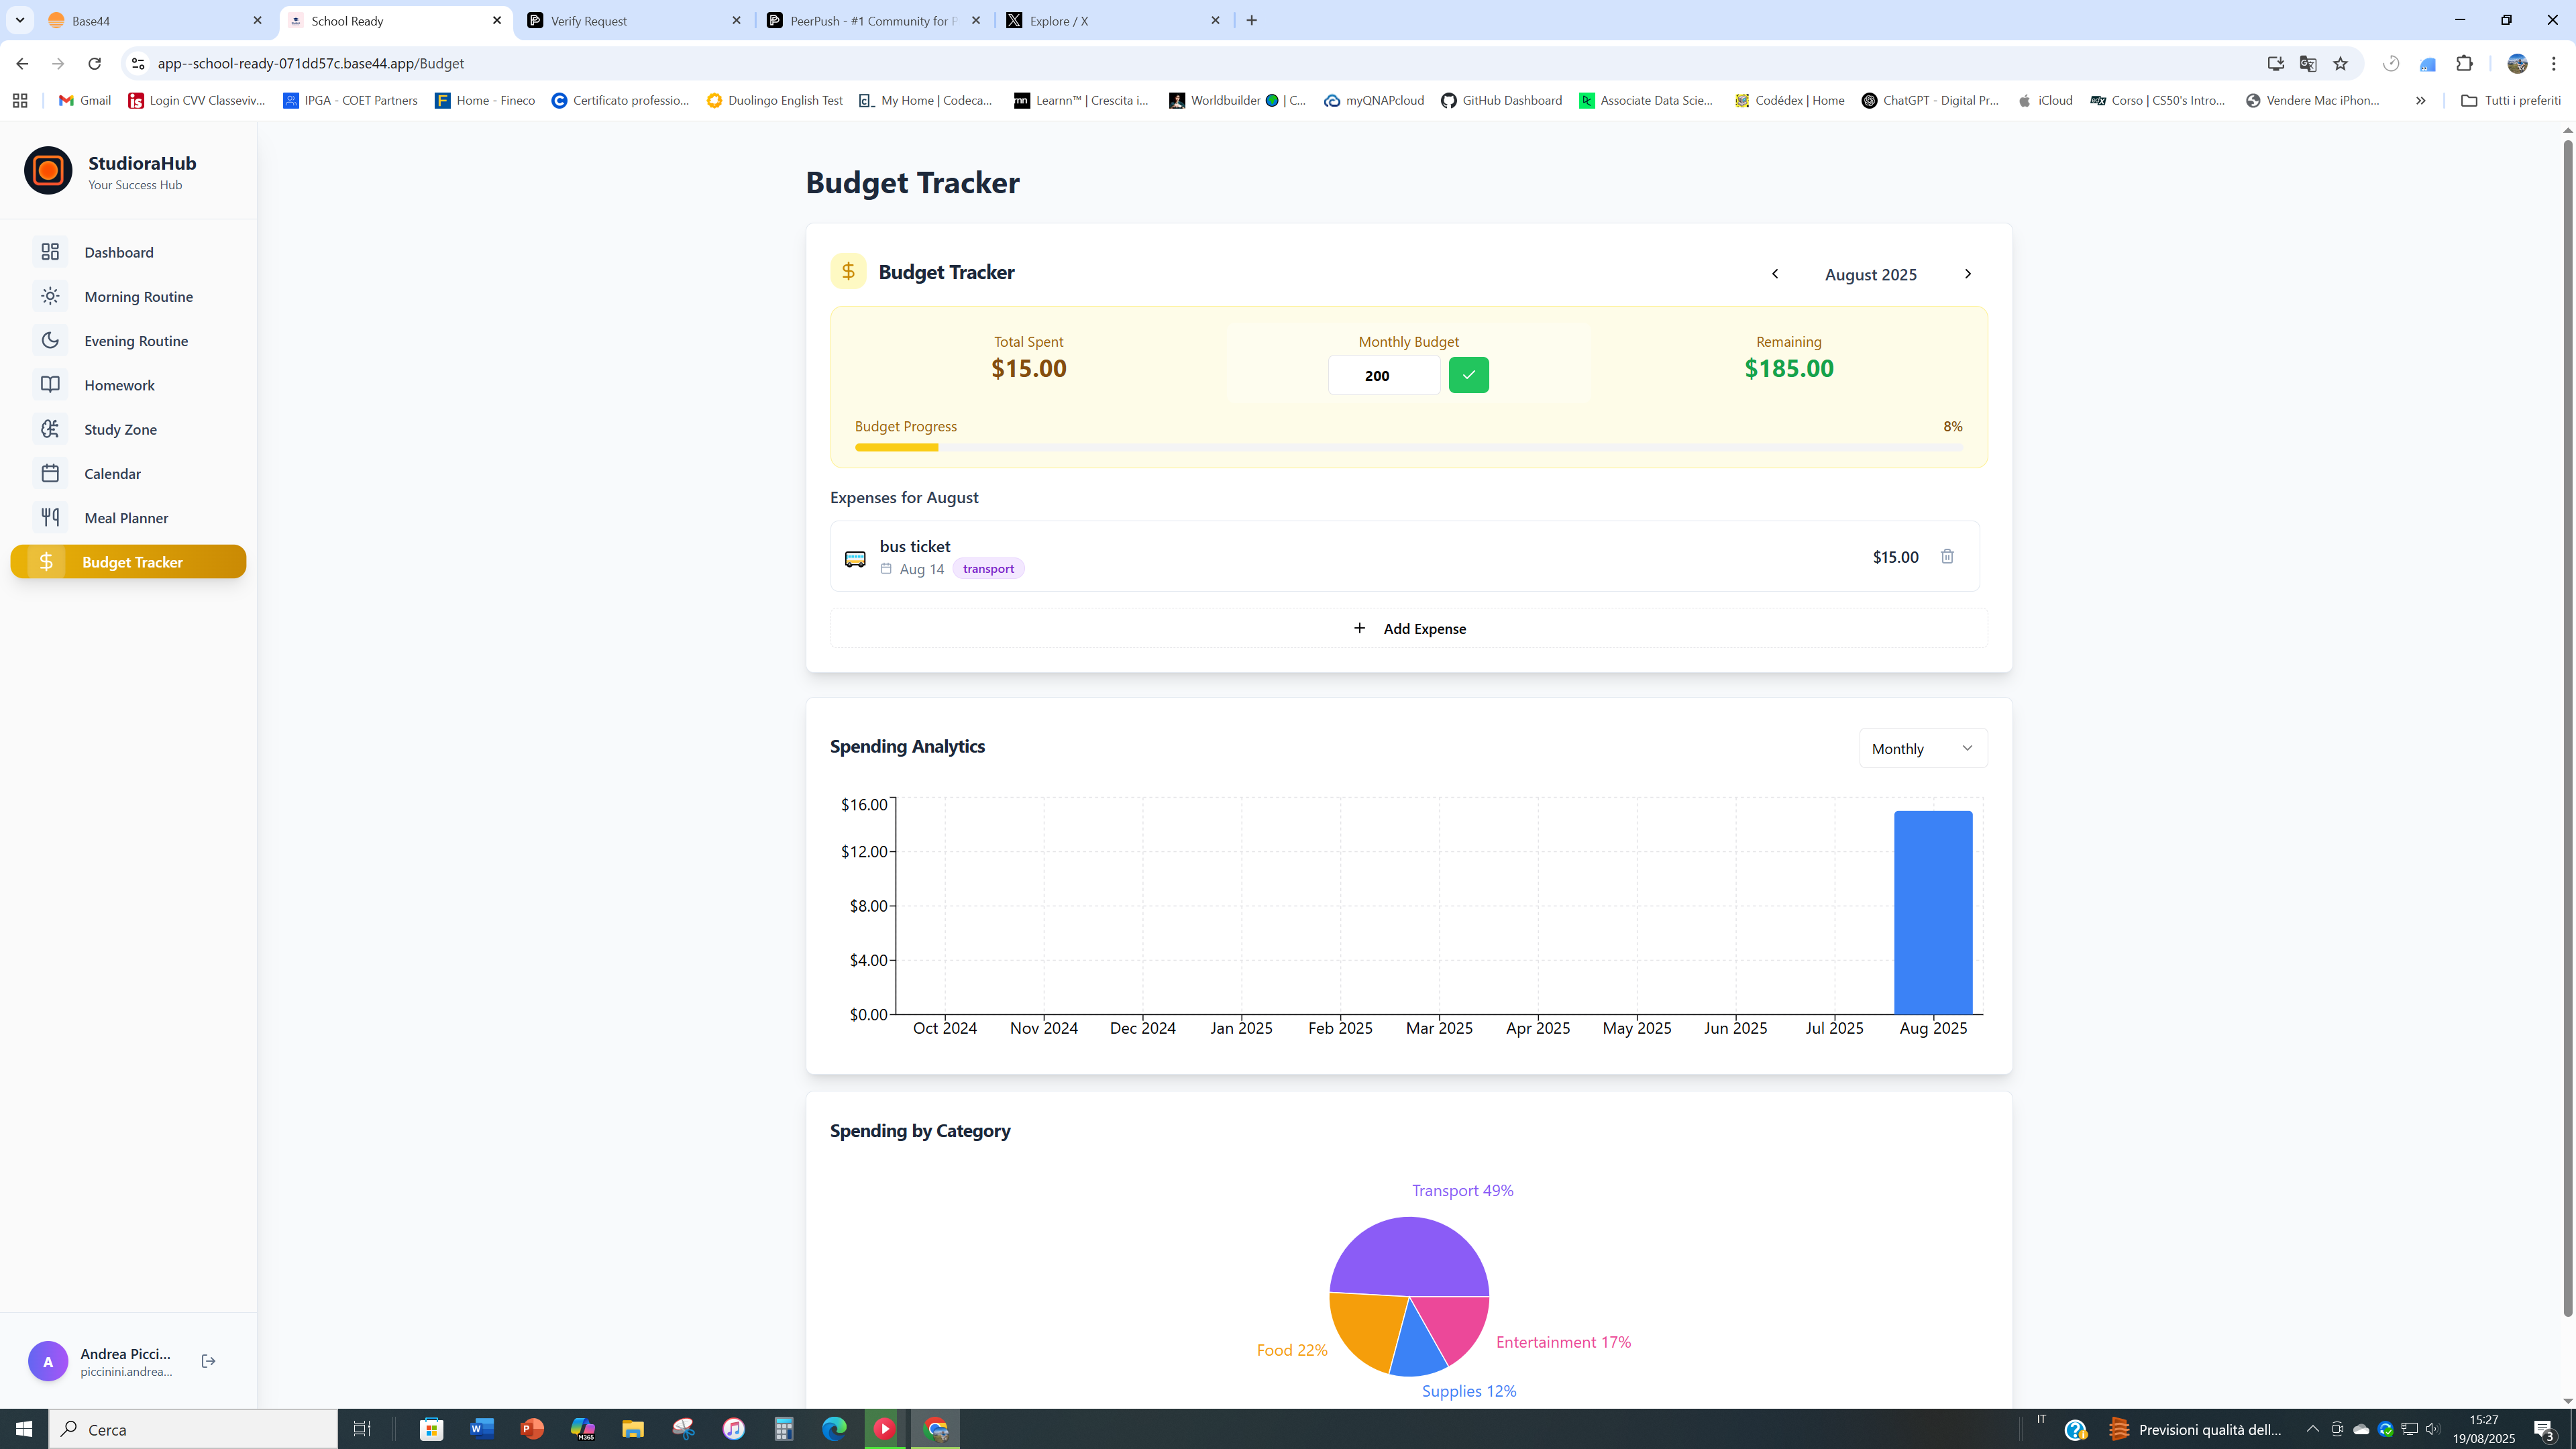Open the tab search dropdown arrow
Image resolution: width=2576 pixels, height=1449 pixels.
(19, 20)
